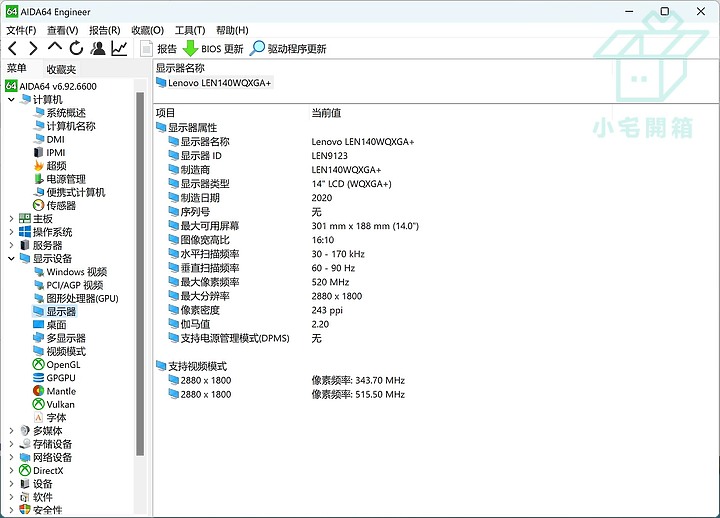The image size is (720, 518).
Task: Click the 软件 icon in the tree
Action: (x=25, y=497)
